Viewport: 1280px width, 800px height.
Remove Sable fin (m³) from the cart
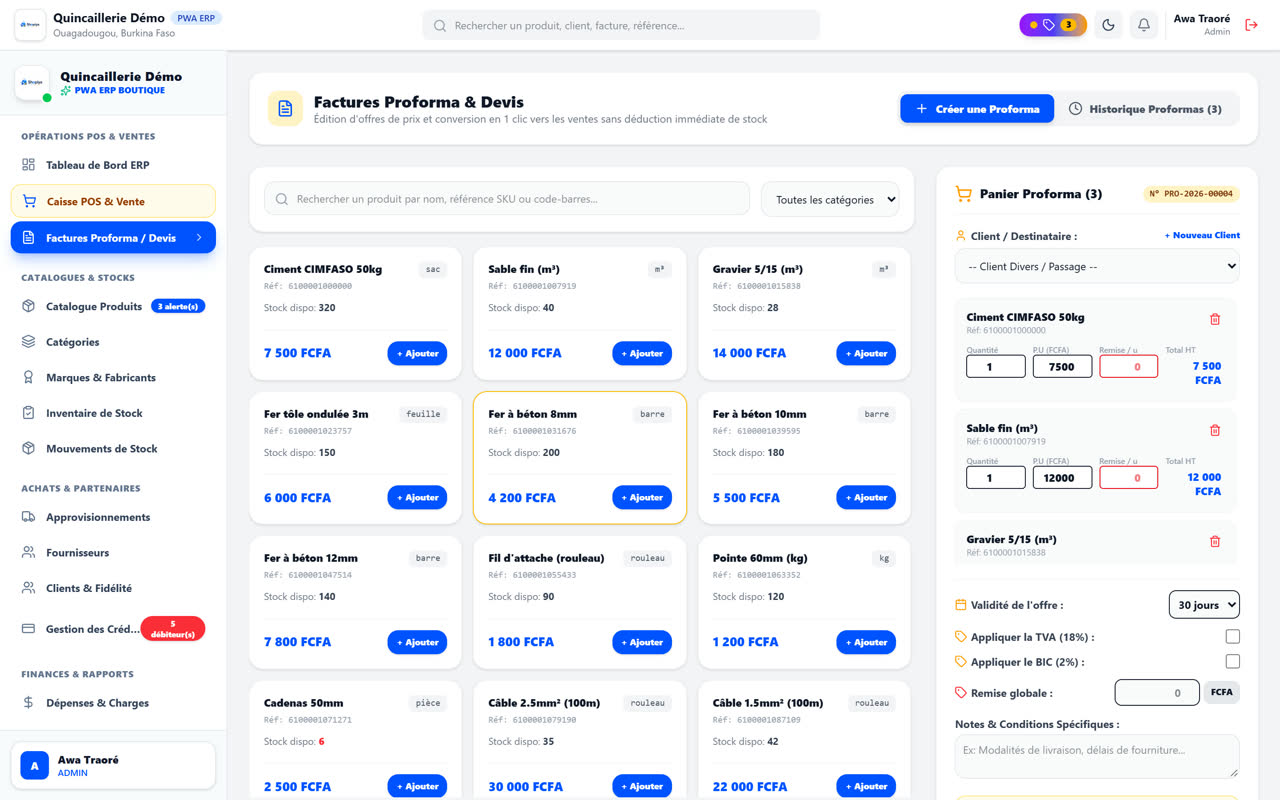[x=1215, y=430]
